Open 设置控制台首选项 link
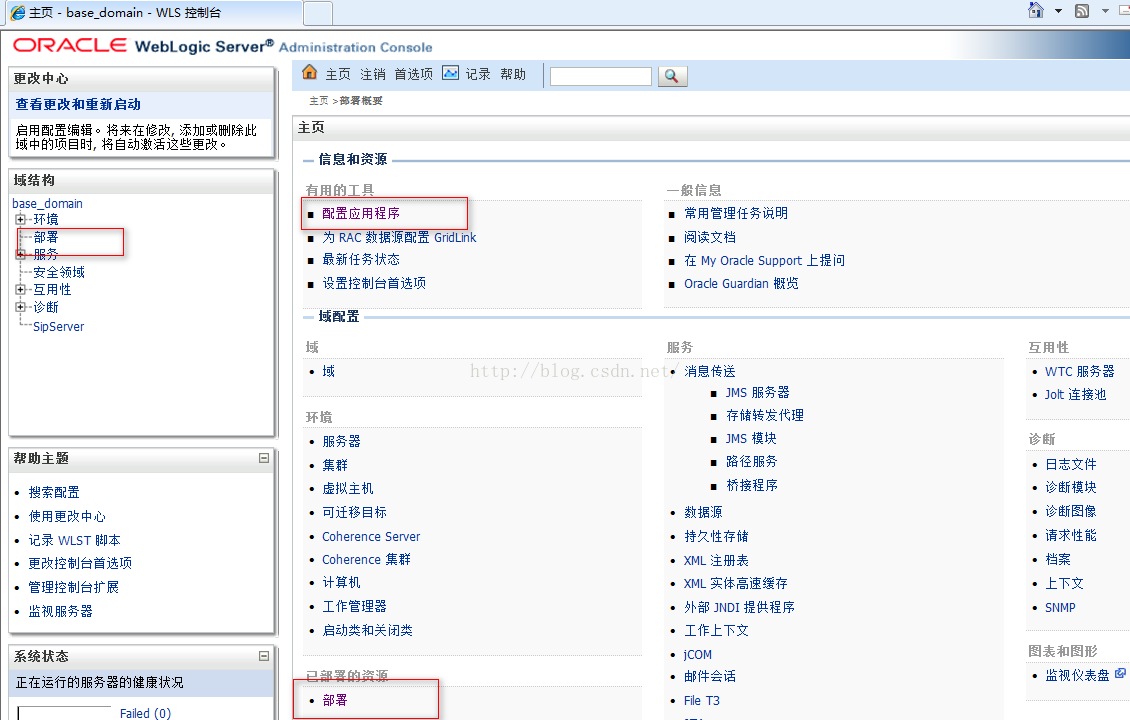The width and height of the screenshot is (1130, 720). (x=374, y=283)
